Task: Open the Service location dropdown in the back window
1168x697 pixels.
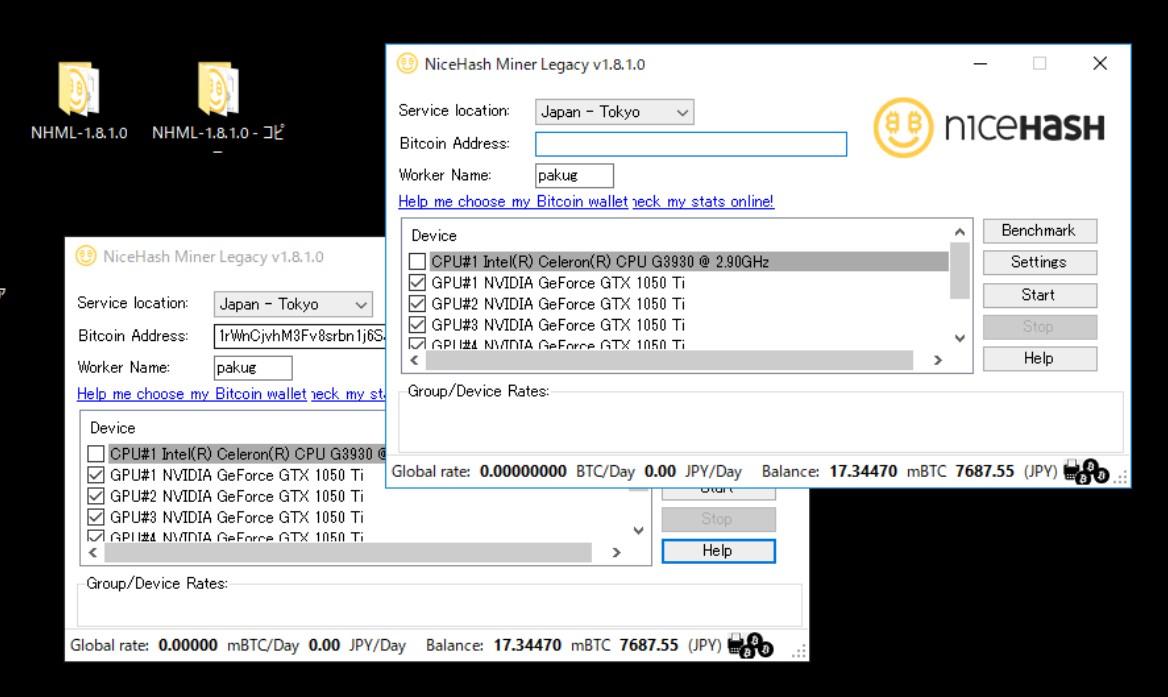Action: (x=293, y=304)
